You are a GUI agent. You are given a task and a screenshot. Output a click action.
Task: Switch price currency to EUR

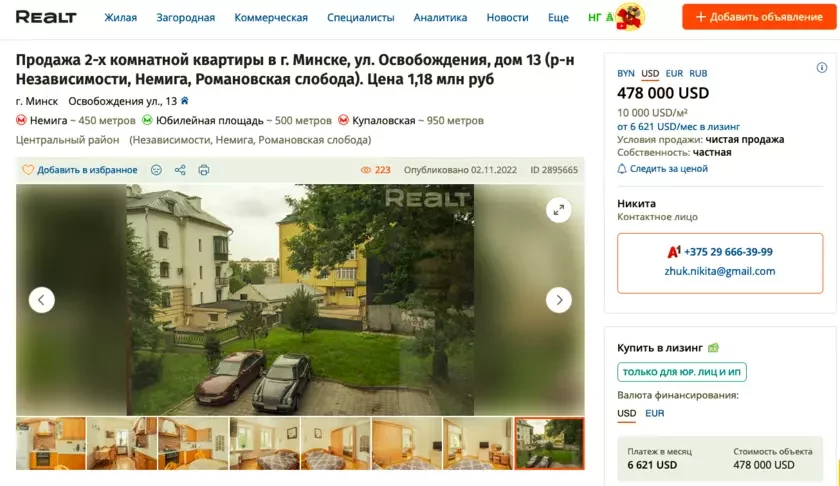(674, 73)
